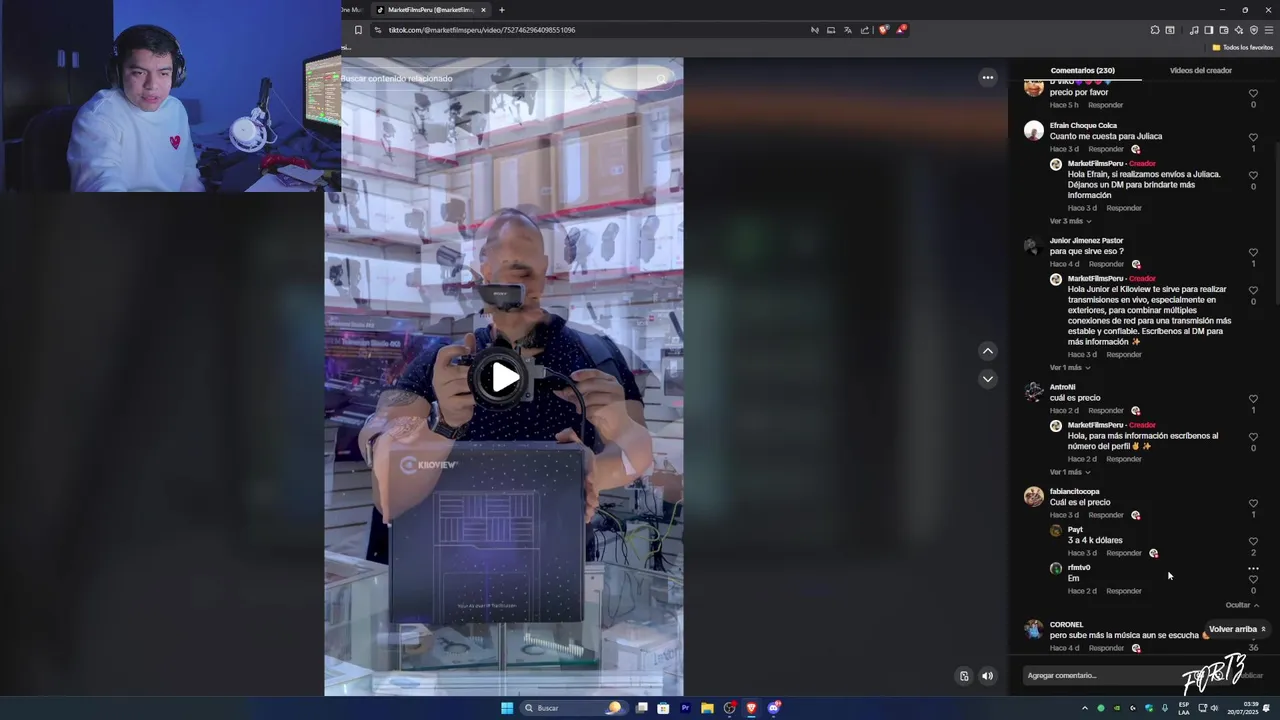Screen dimensions: 1280x720
Task: Open fabiancitocopa's profile avatar
Action: click(1034, 497)
